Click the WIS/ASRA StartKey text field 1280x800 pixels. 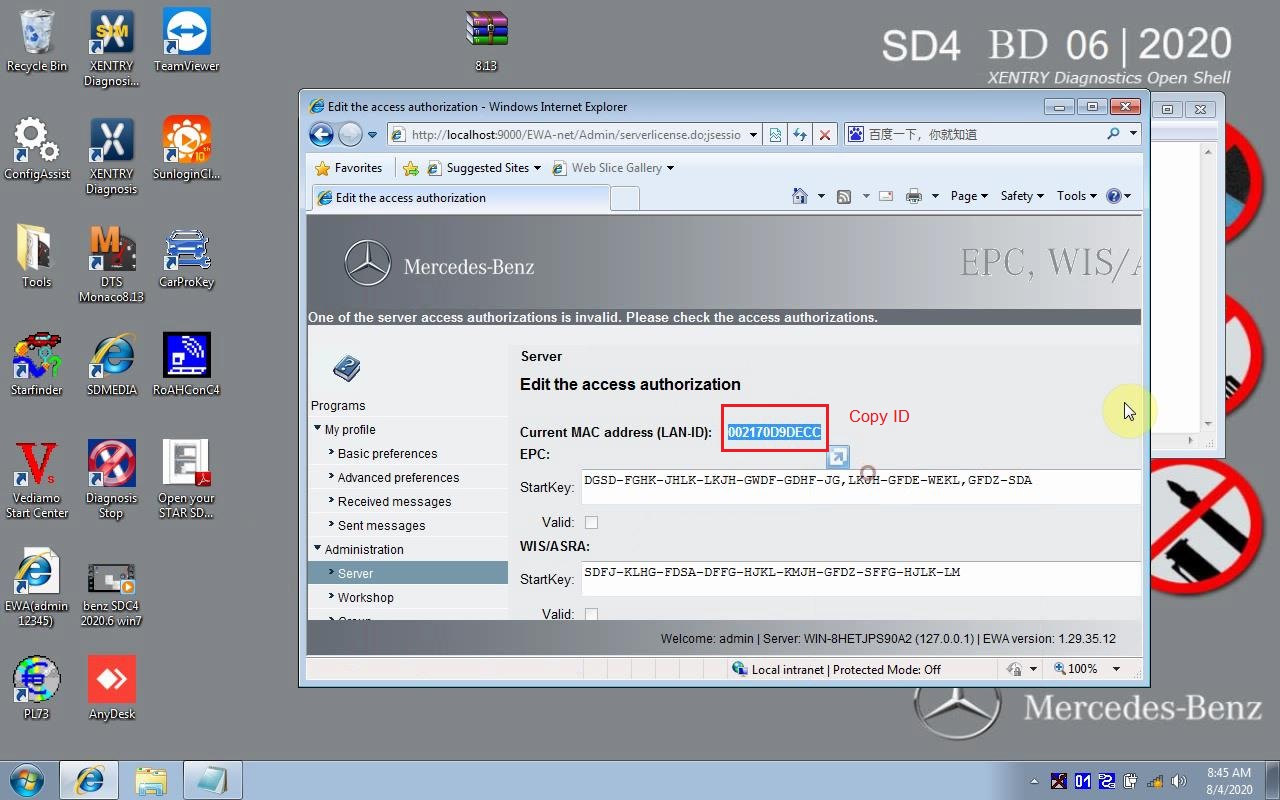pos(861,579)
